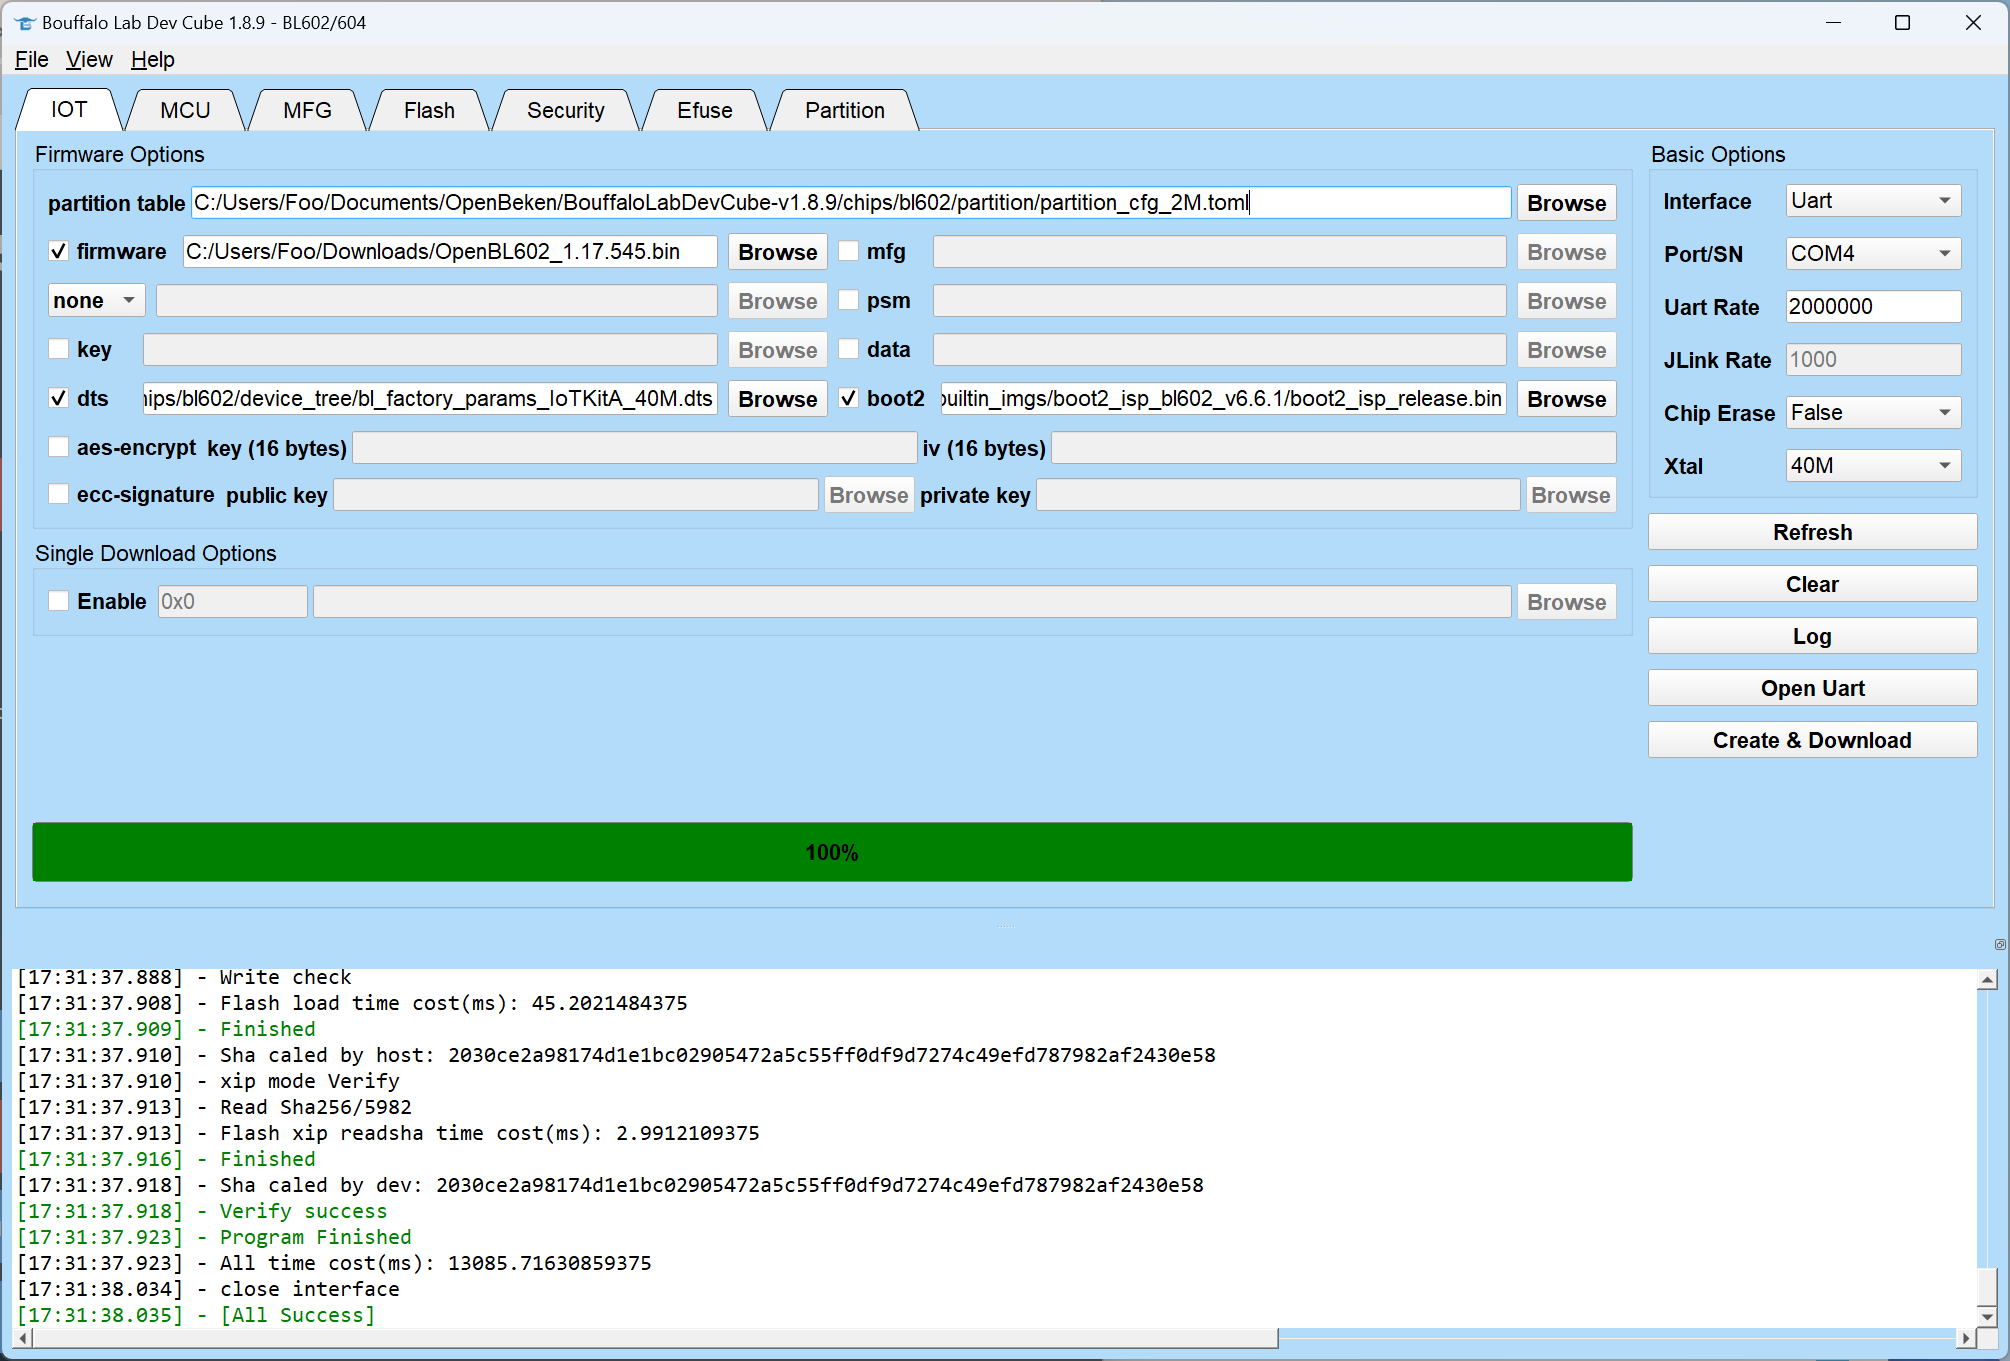The width and height of the screenshot is (2010, 1361).
Task: Click the Bouffalo Lab app icon in title bar
Action: [x=25, y=22]
